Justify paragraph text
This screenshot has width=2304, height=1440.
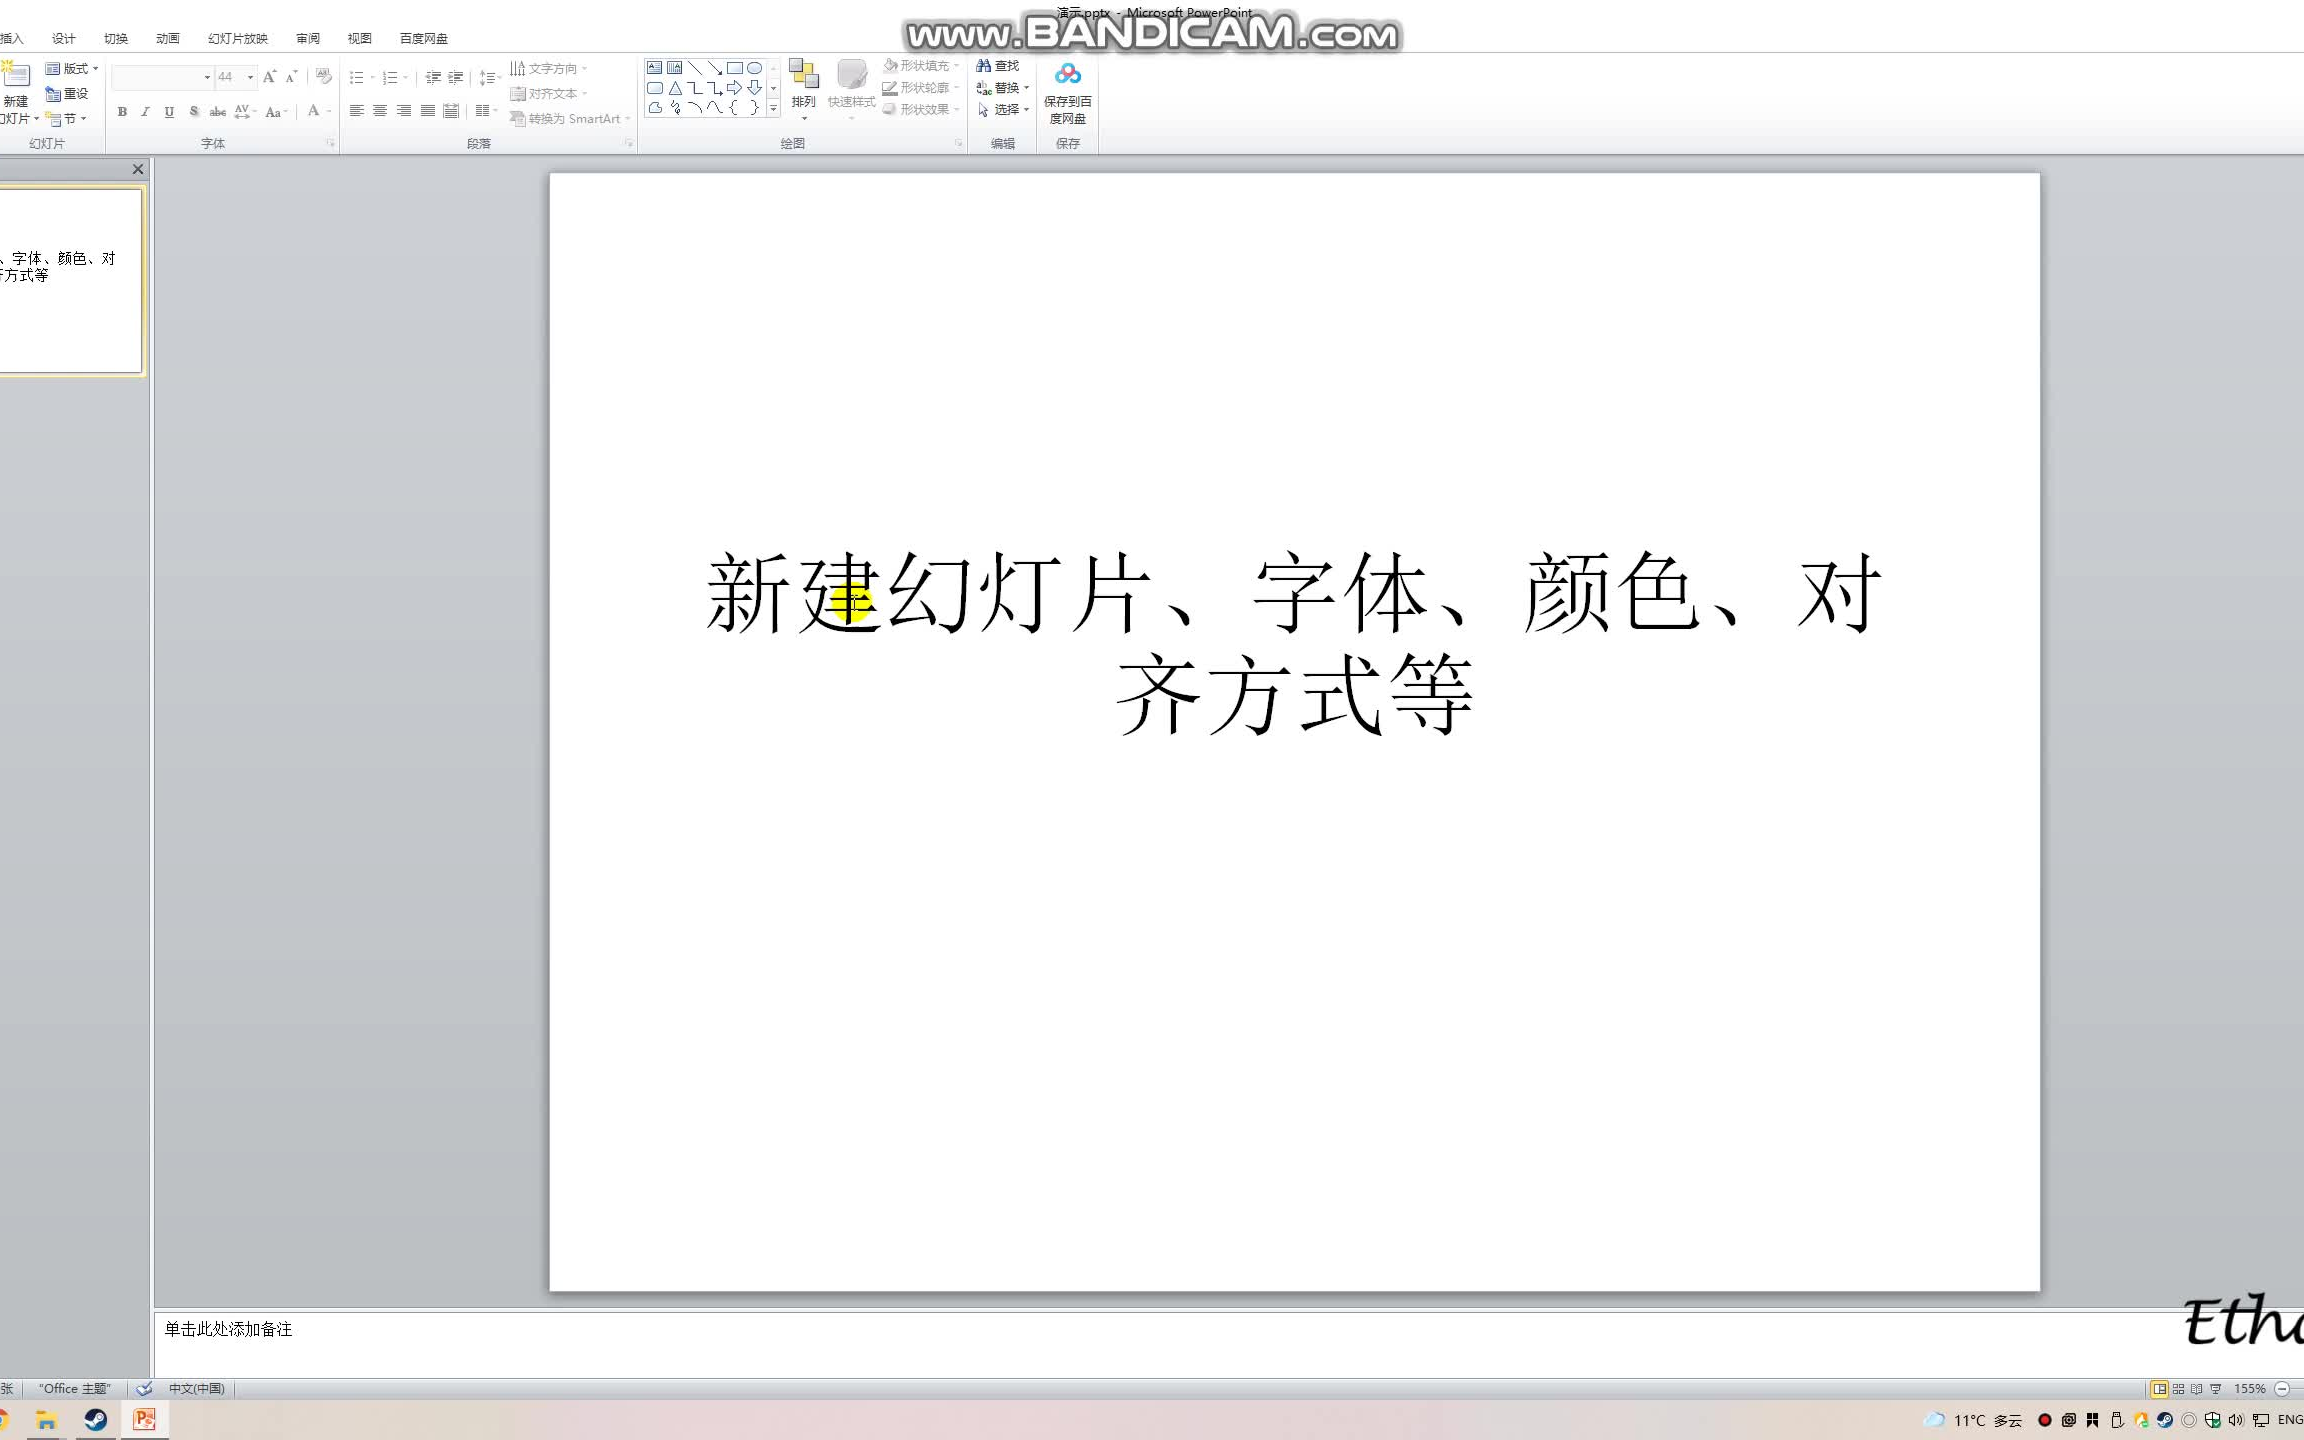coord(428,111)
